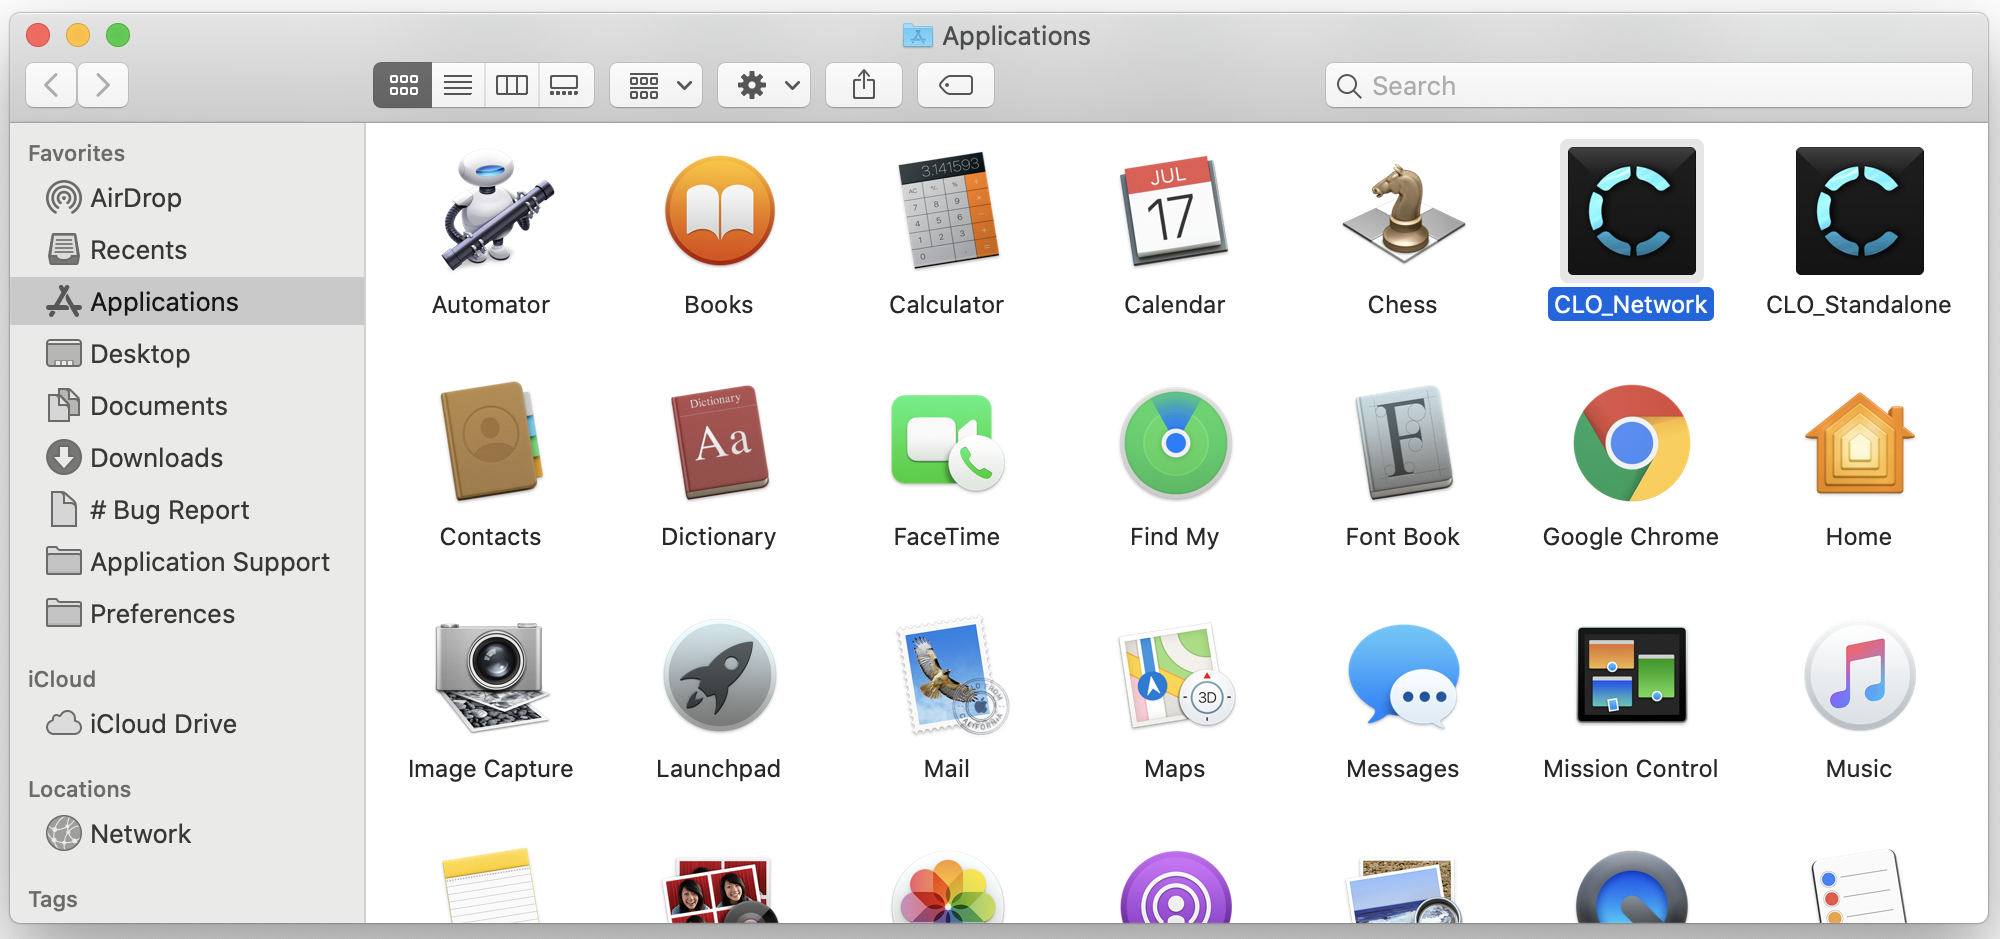The width and height of the screenshot is (2000, 939).
Task: Select the CLO_Network app icon
Action: pyautogui.click(x=1631, y=211)
